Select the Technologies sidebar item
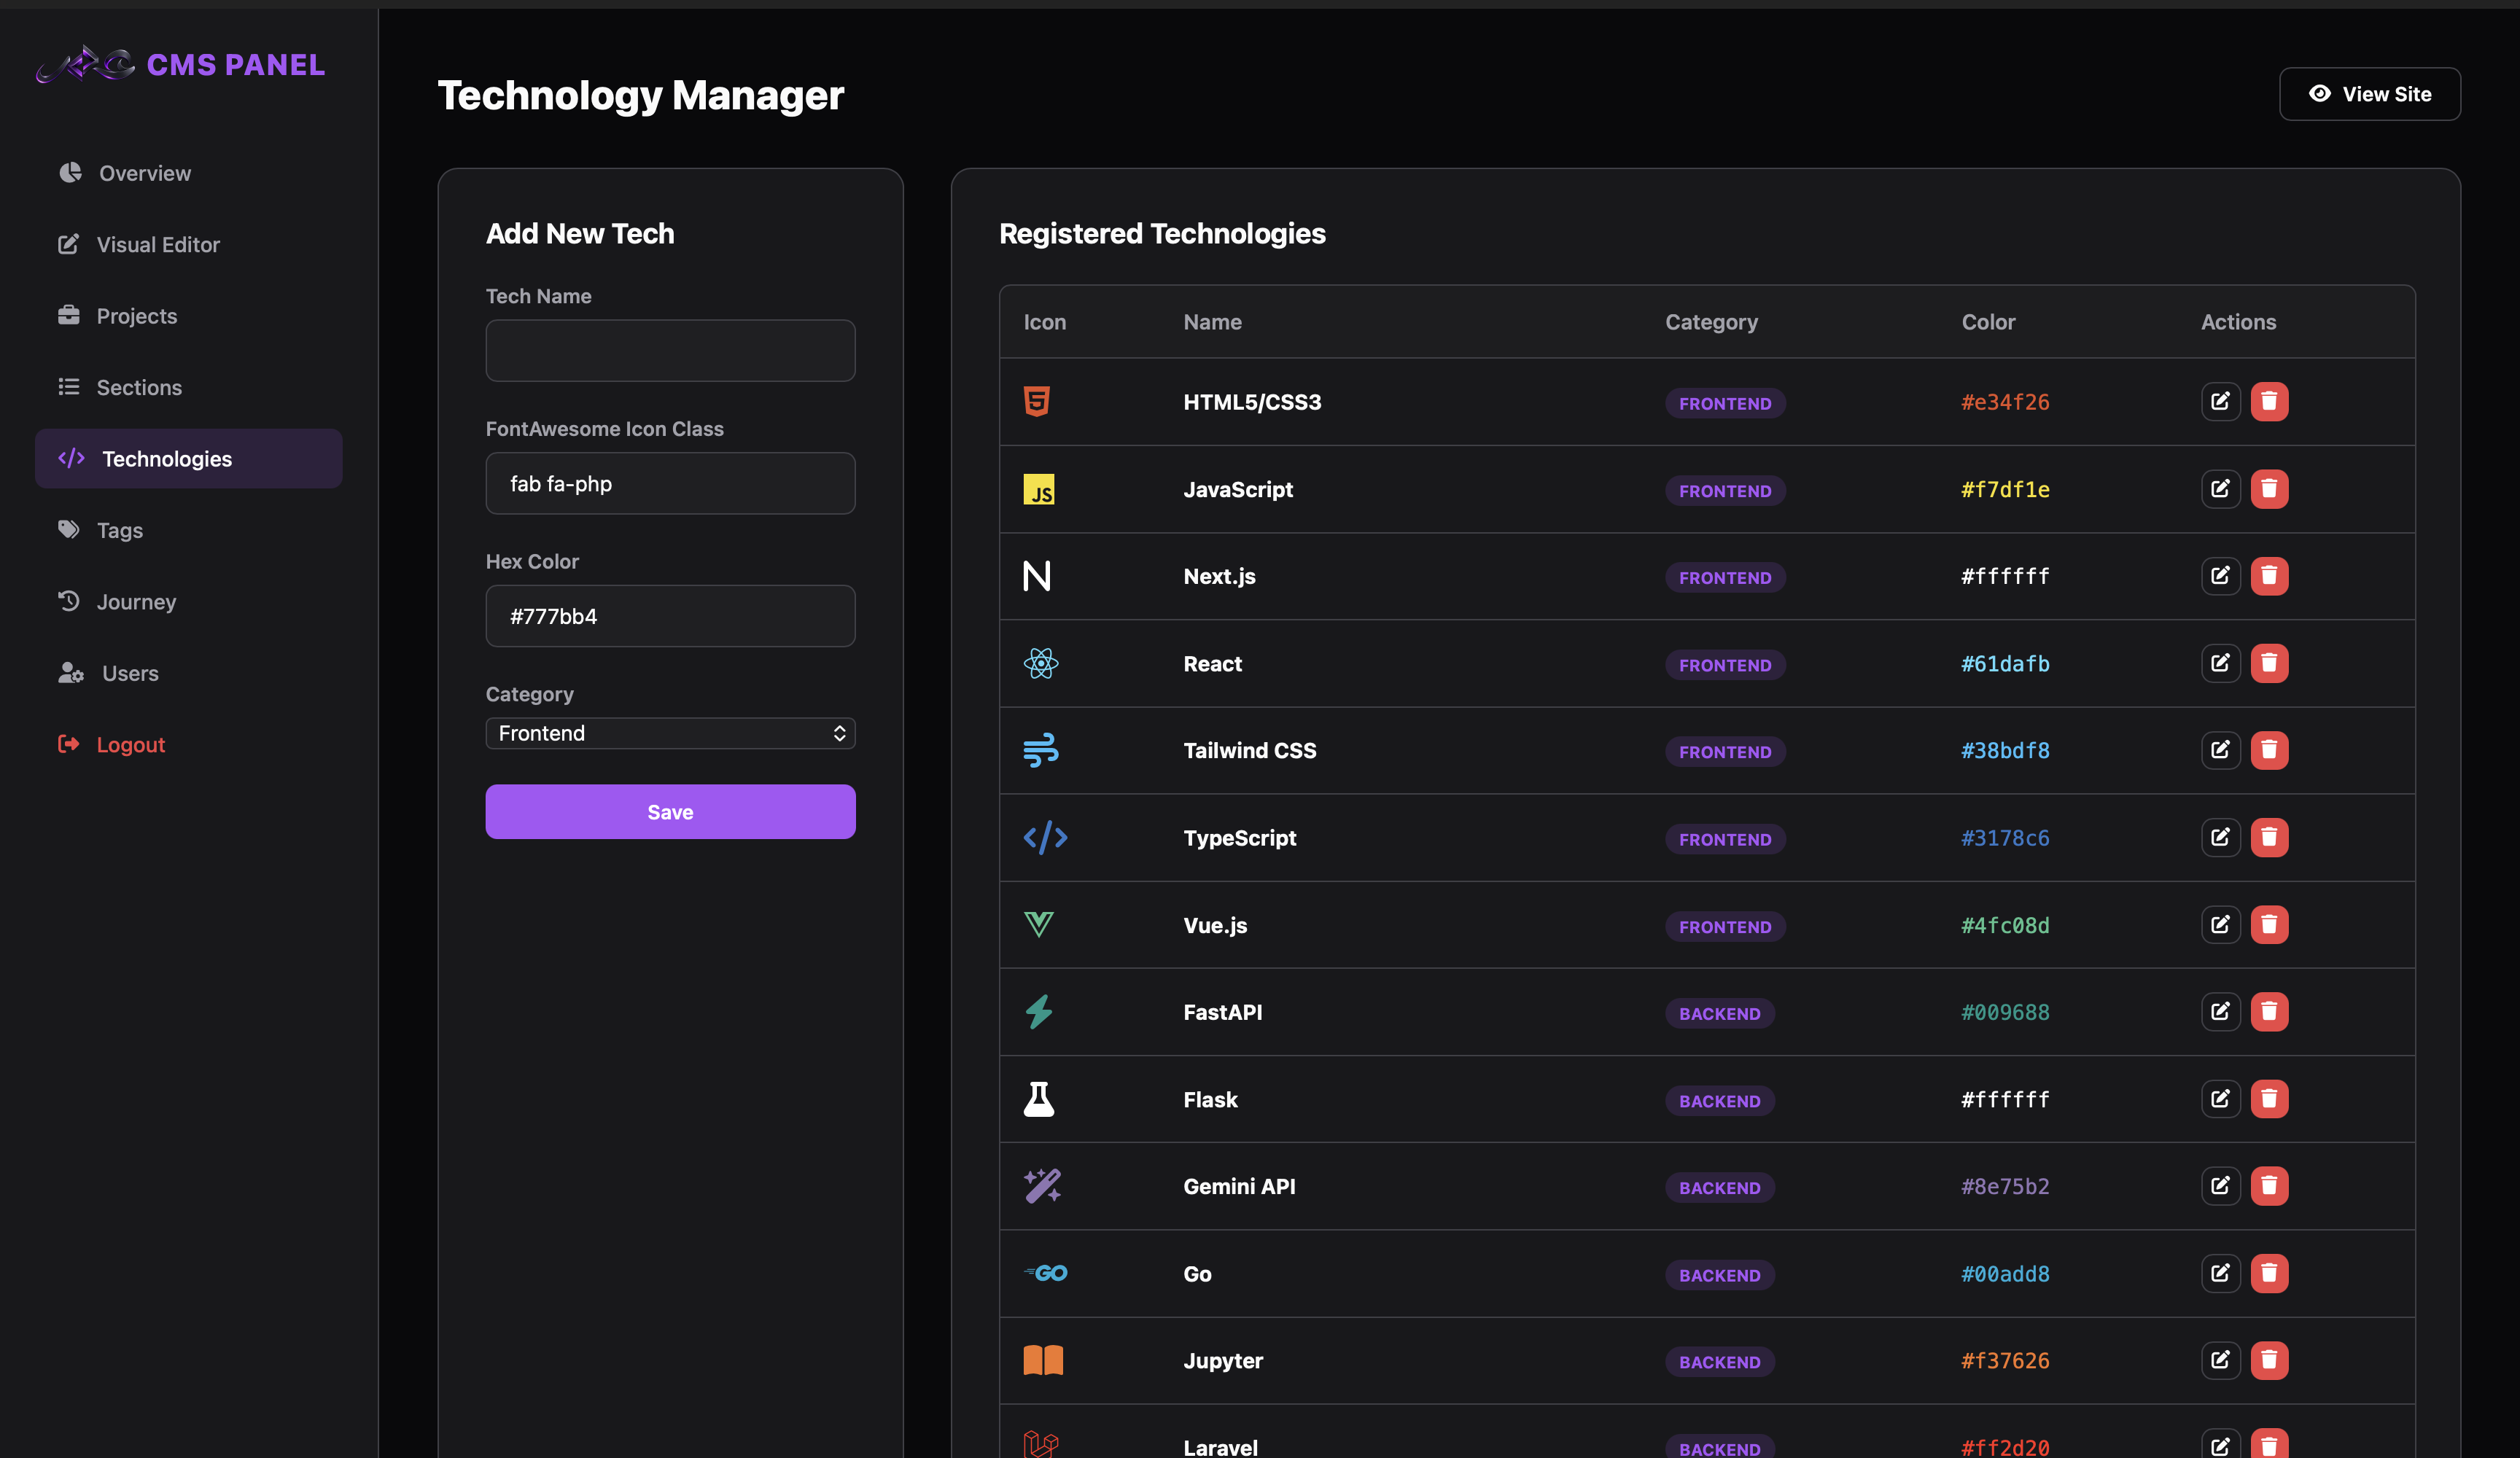This screenshot has width=2520, height=1458. tap(188, 458)
